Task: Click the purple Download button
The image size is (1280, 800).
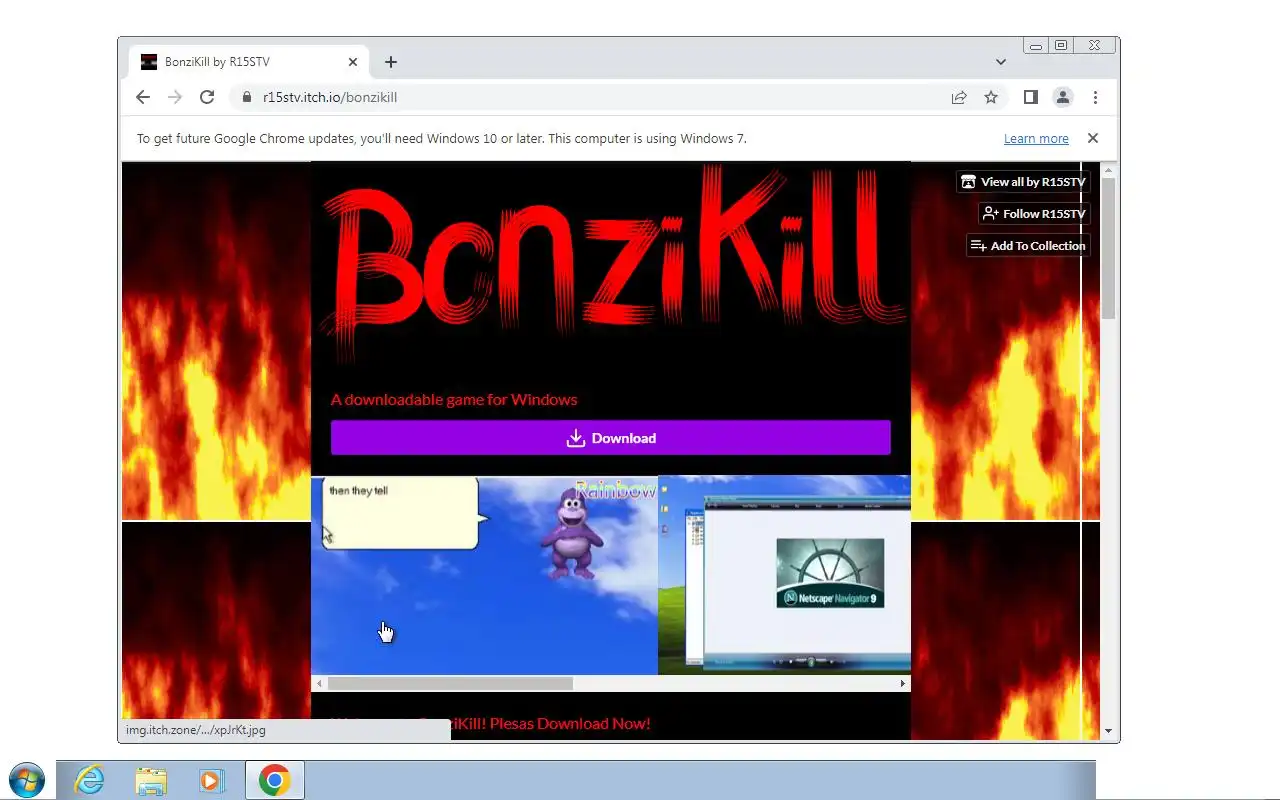Action: pos(611,438)
